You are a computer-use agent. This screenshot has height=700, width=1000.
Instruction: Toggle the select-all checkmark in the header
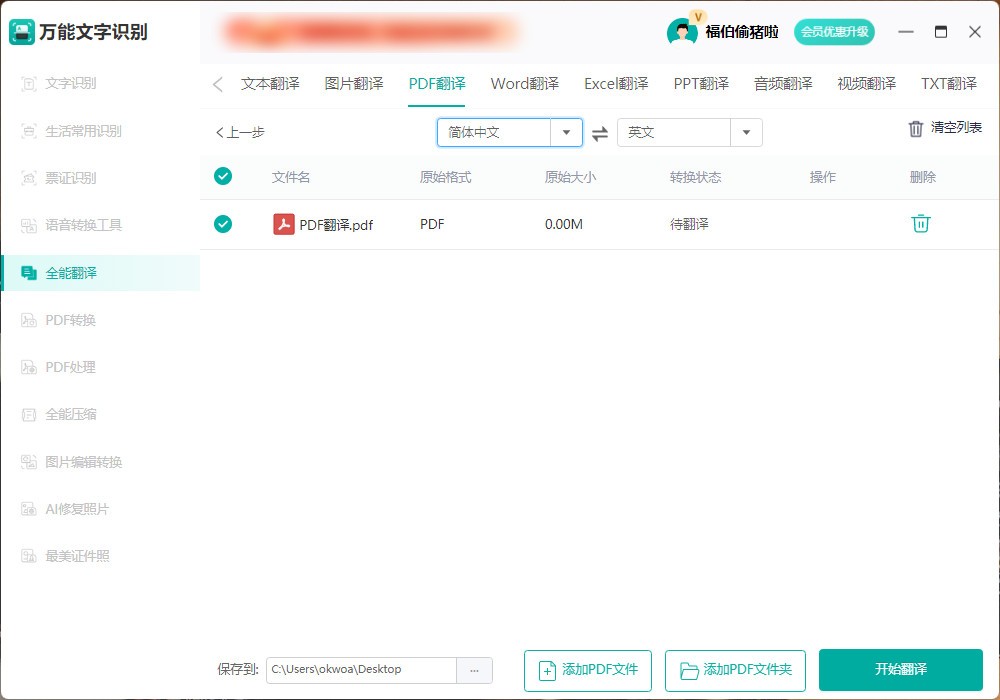(223, 176)
